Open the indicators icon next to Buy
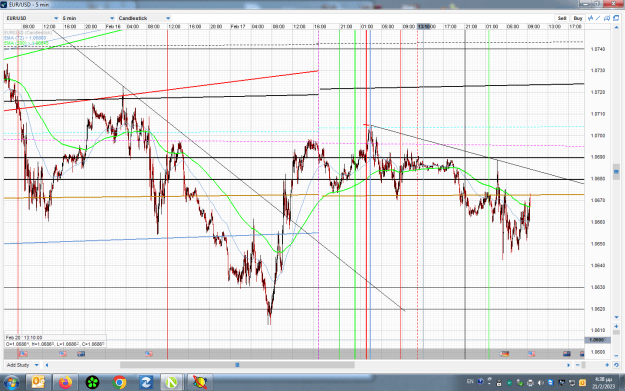Viewport: 625px width, 391px height. [591, 18]
